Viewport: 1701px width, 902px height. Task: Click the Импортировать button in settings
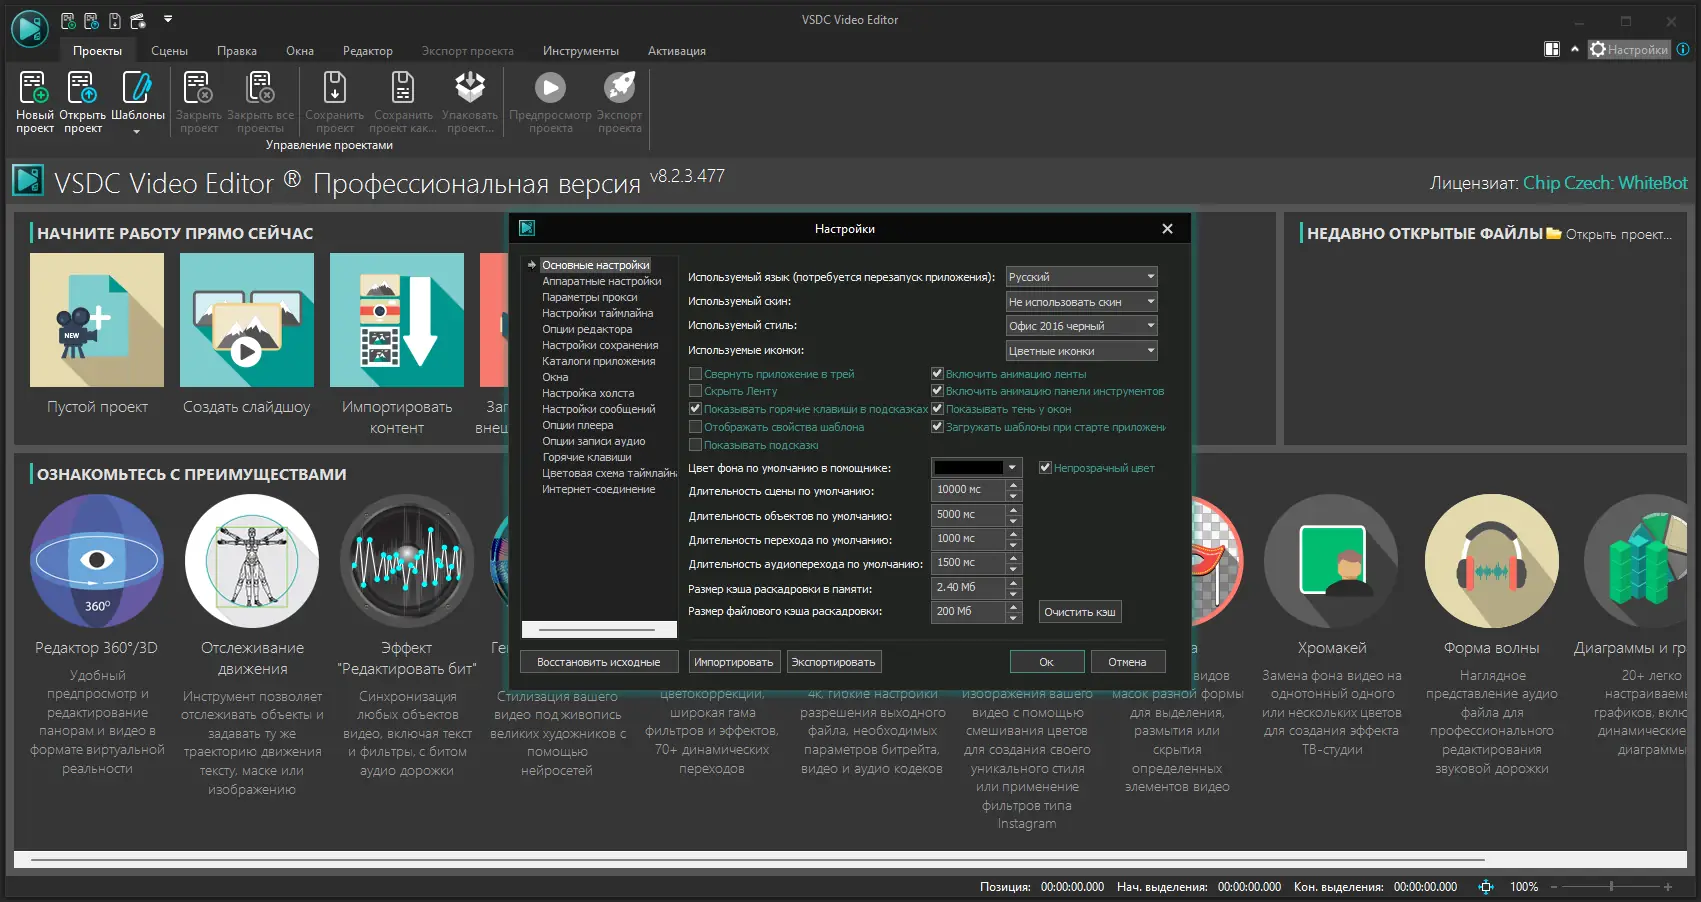734,662
